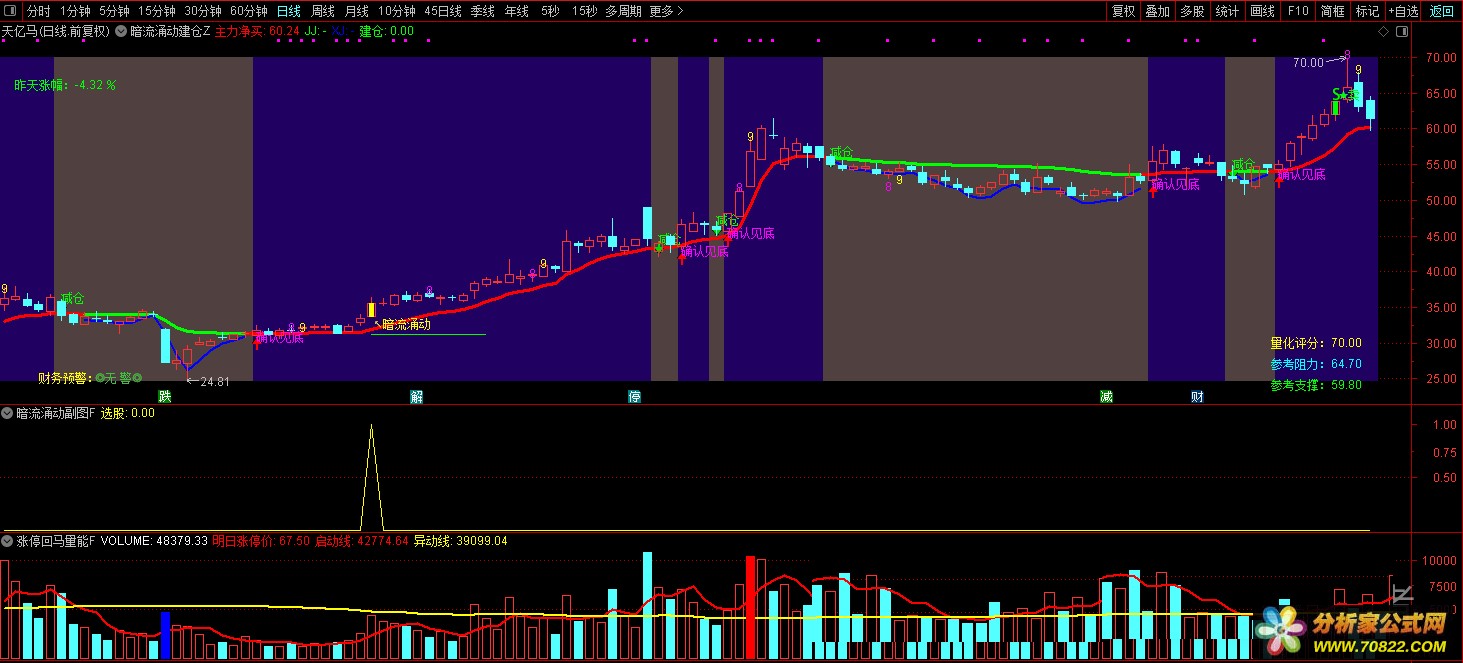This screenshot has height=663, width=1463.
Task: Click the 标记 mark button
Action: (x=1366, y=11)
